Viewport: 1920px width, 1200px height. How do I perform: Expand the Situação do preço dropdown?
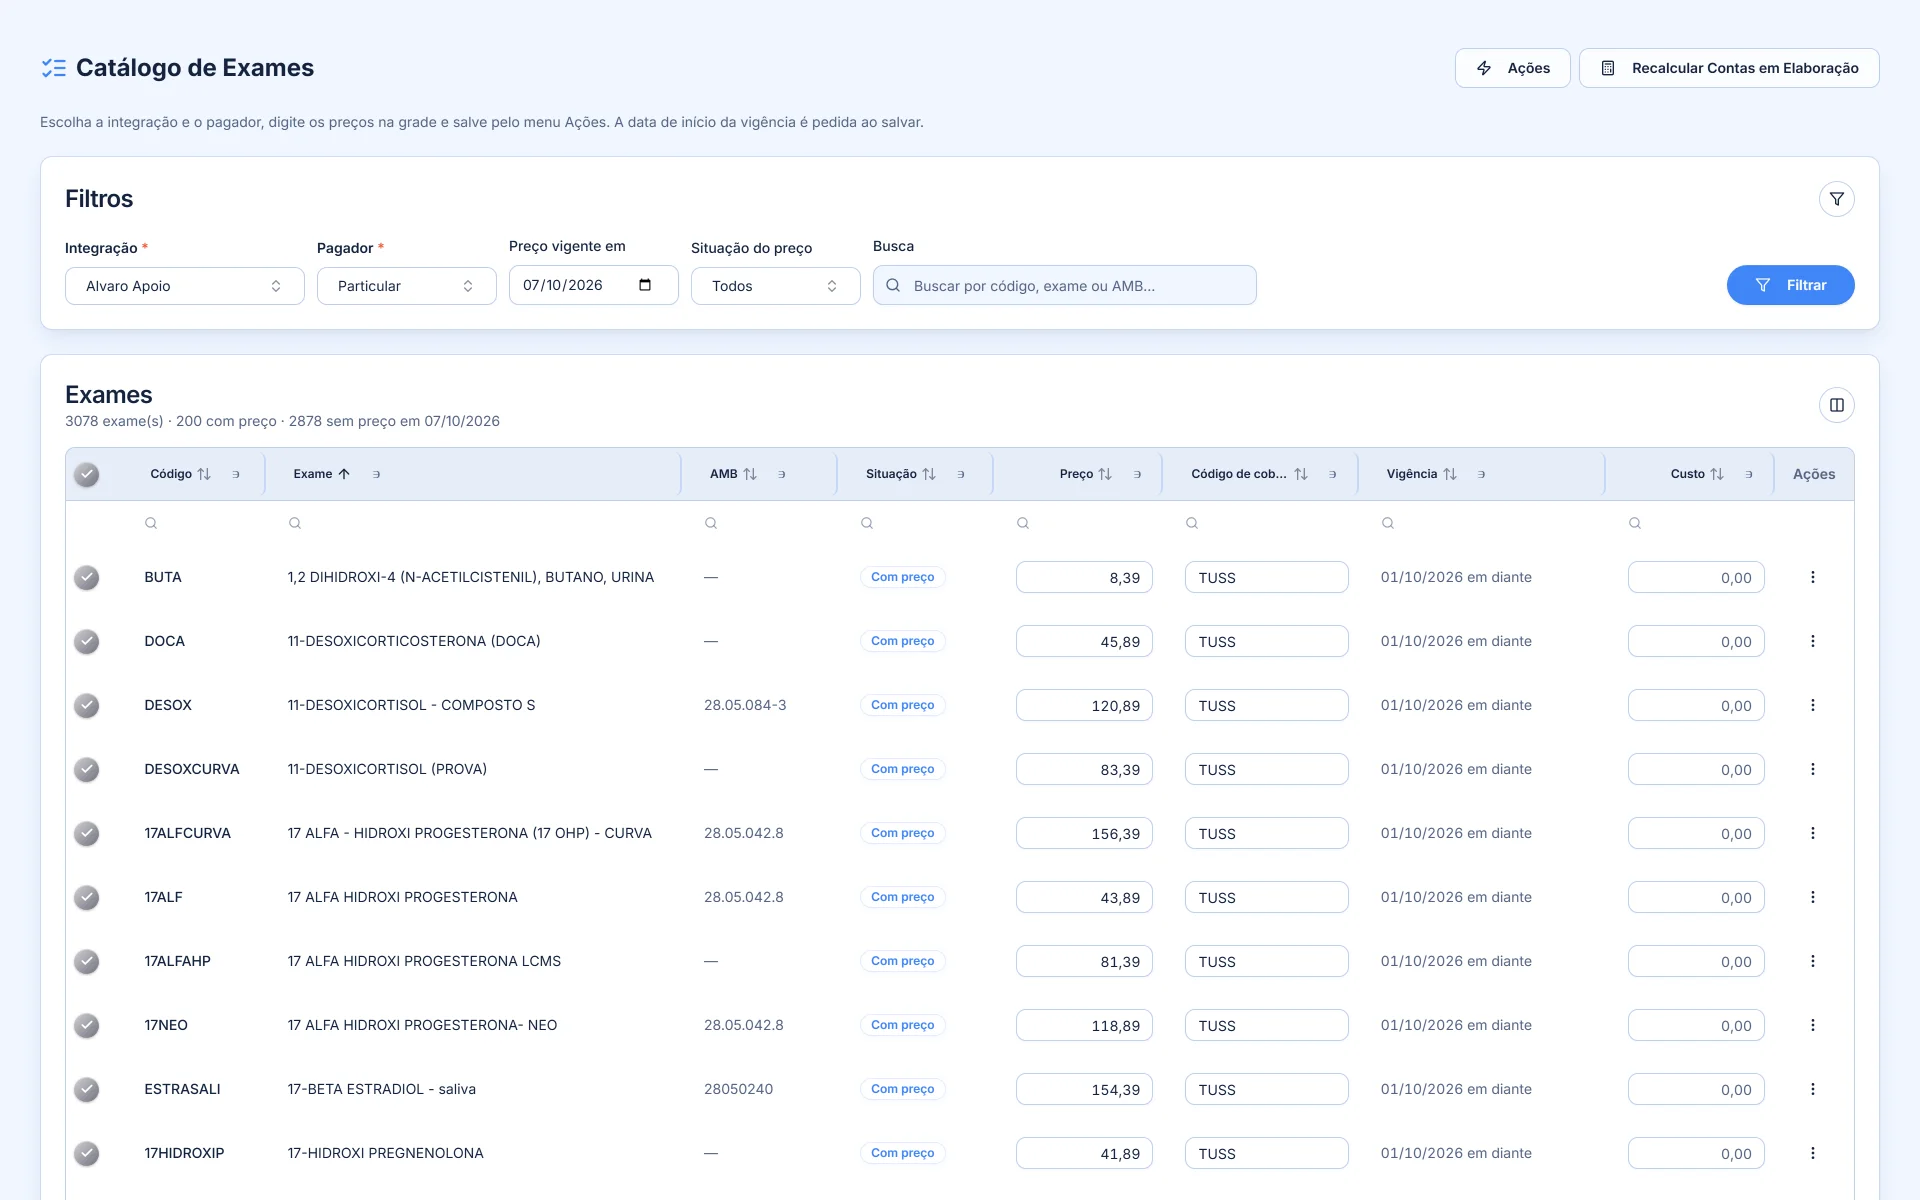point(776,286)
